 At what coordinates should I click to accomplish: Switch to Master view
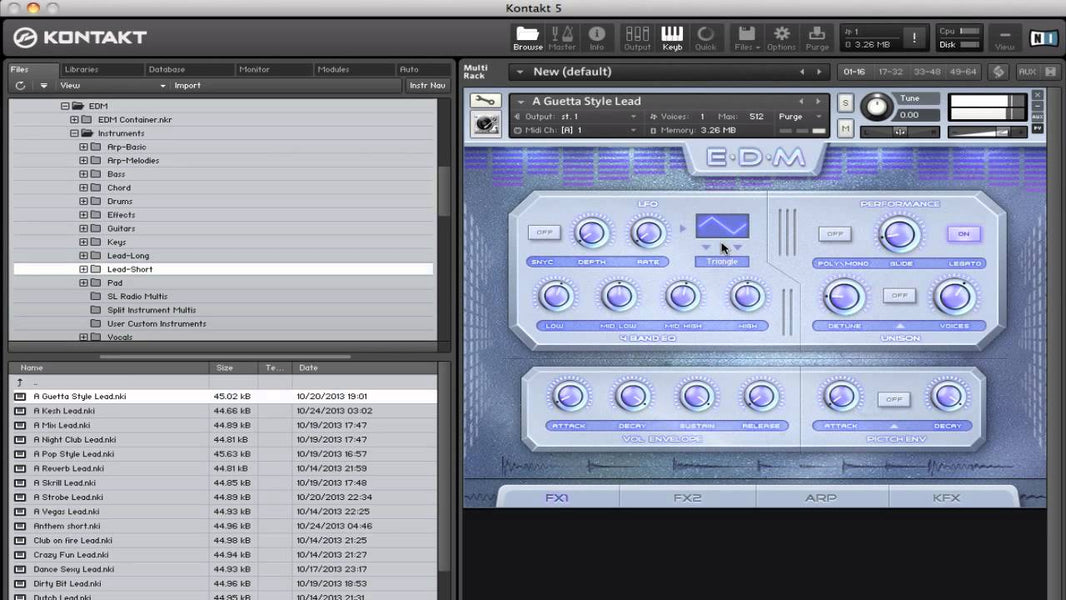pos(562,37)
